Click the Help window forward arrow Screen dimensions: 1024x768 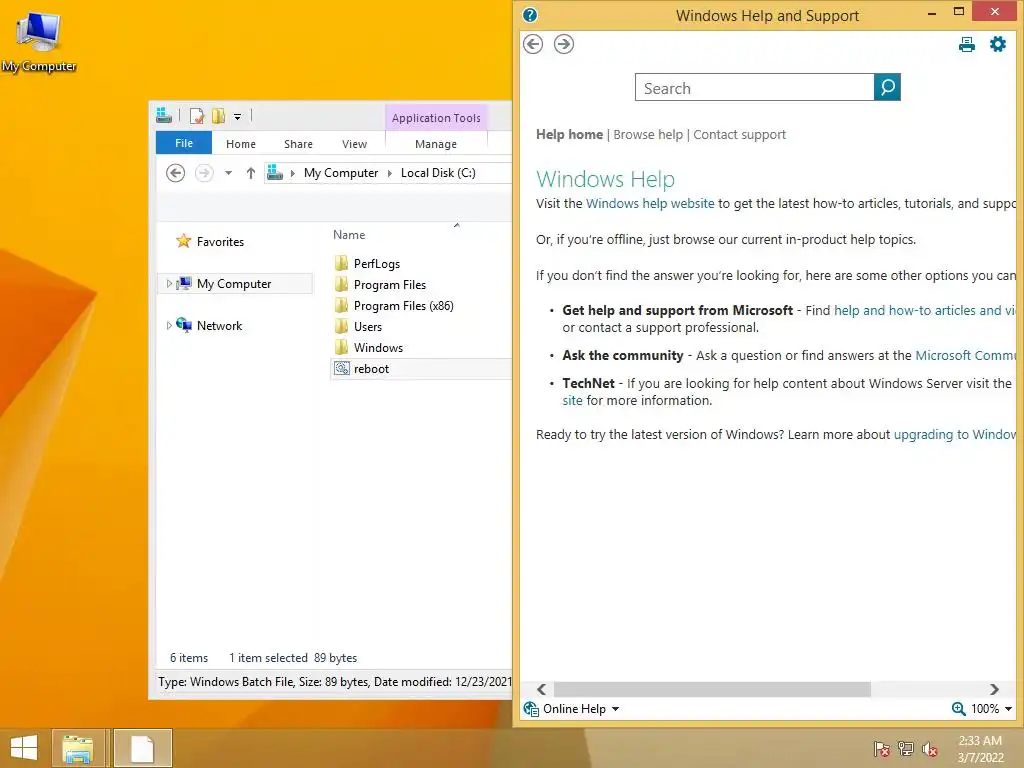pos(564,44)
